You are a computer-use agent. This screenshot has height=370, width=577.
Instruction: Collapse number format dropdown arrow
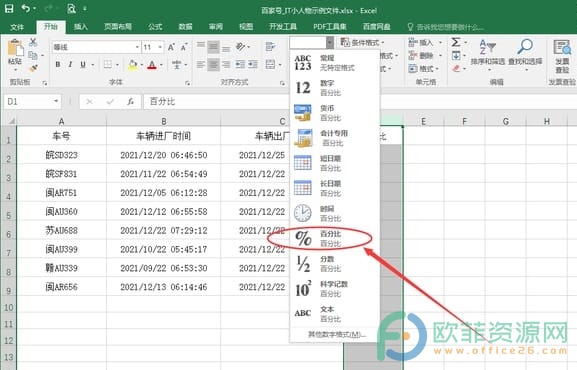point(330,43)
